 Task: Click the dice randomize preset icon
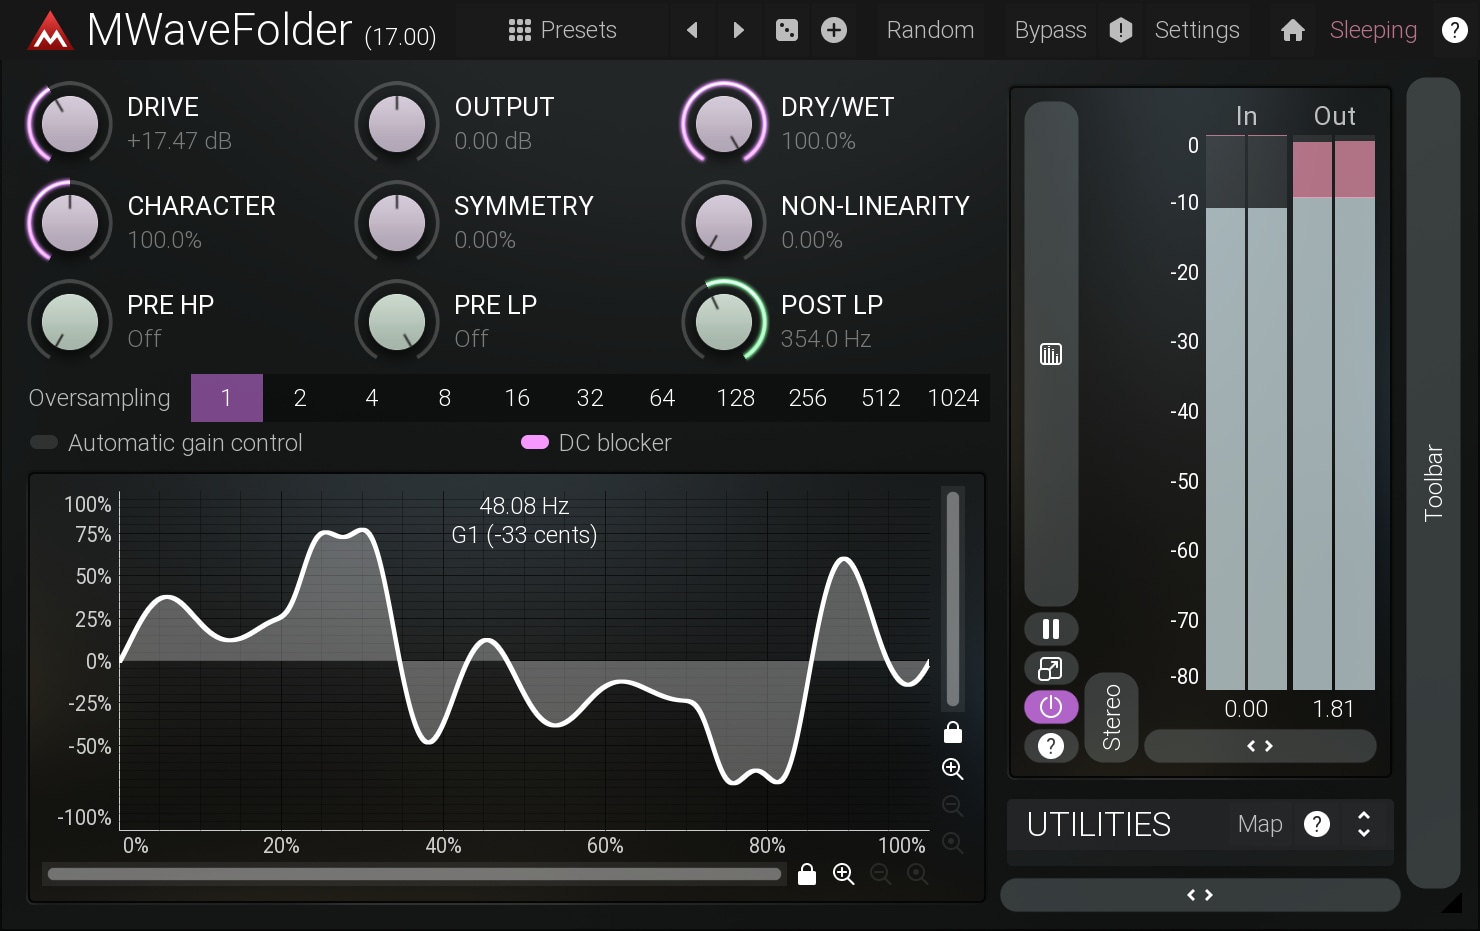(x=787, y=30)
